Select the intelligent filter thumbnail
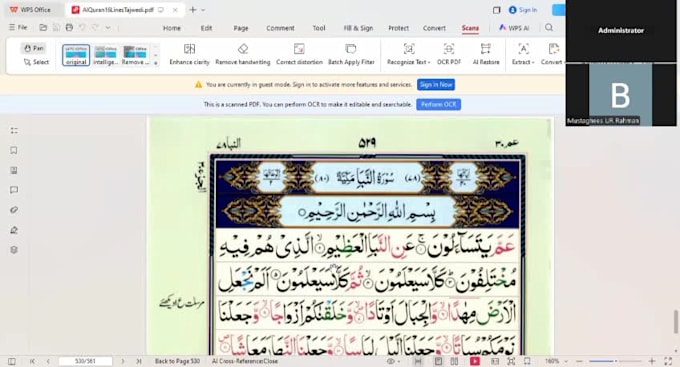 pos(105,55)
